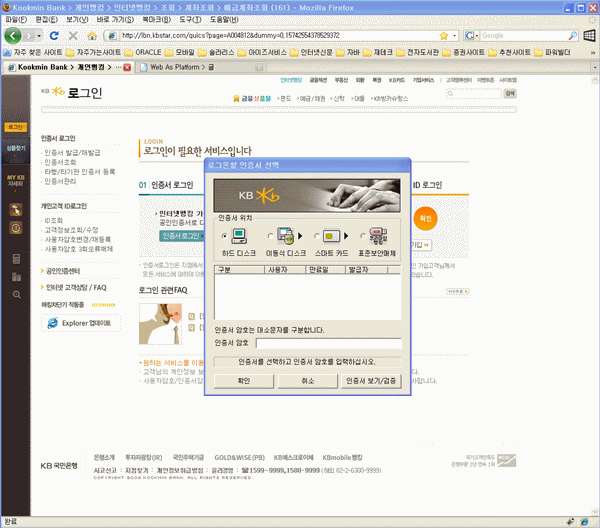The height and width of the screenshot is (528, 600).
Task: Click the site search 검색 button
Action: point(510,93)
